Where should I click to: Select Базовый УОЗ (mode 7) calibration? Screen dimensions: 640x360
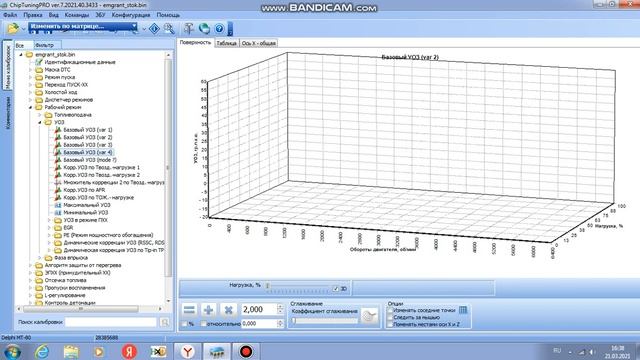point(90,160)
